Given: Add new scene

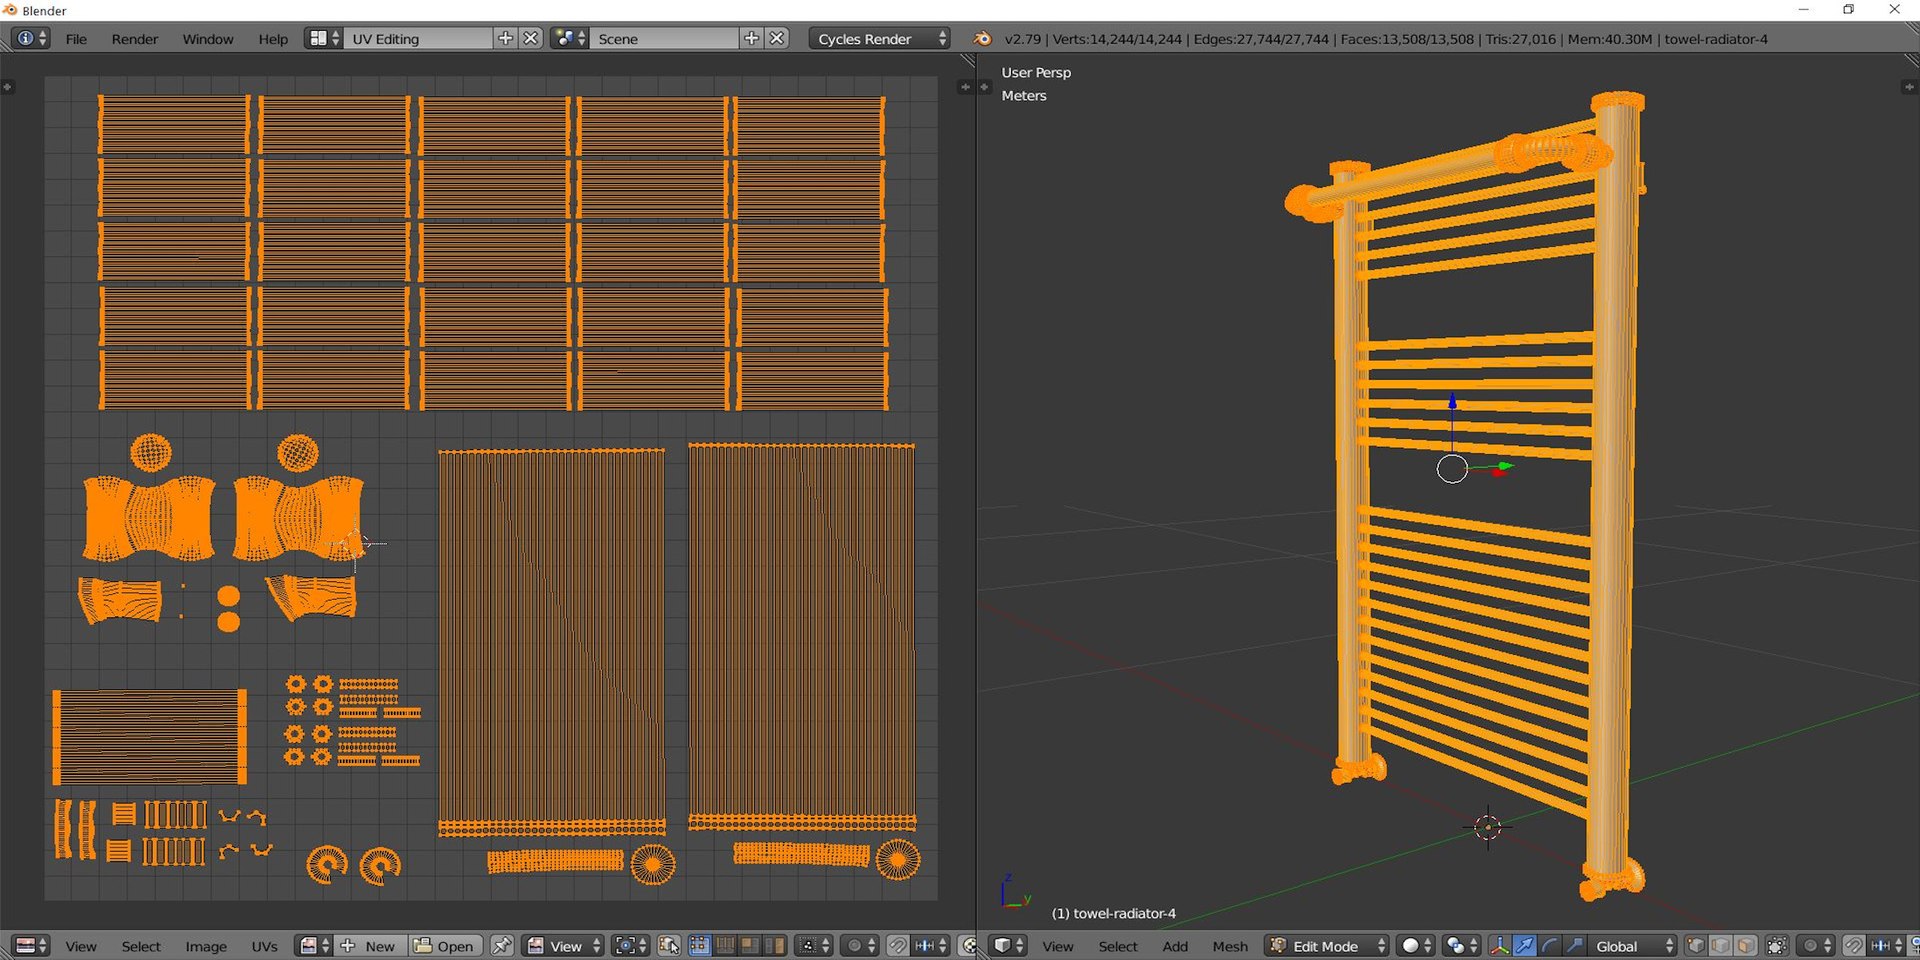Looking at the screenshot, I should (752, 38).
